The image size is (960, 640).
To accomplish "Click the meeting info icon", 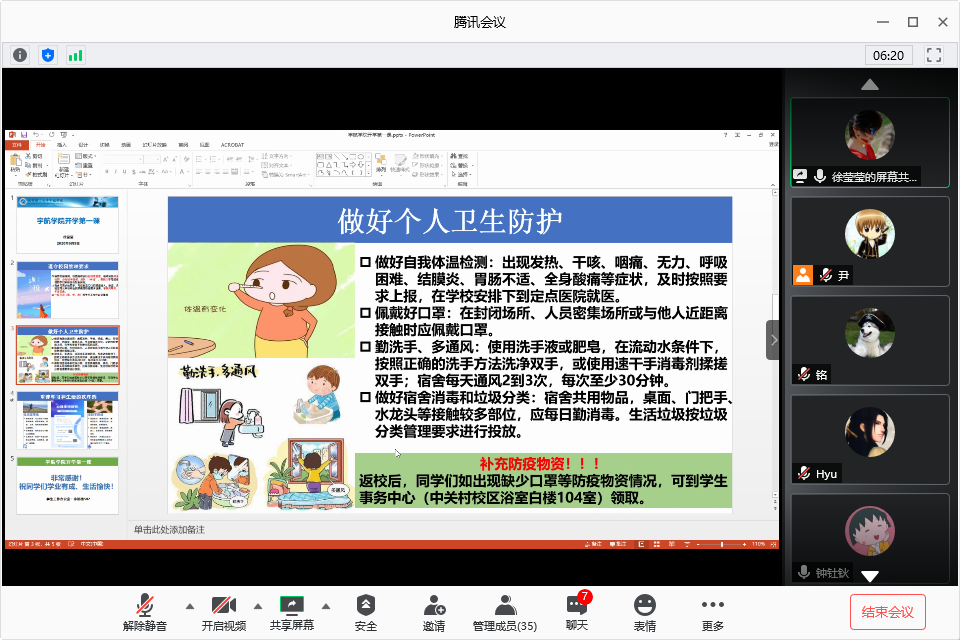I will tap(19, 54).
